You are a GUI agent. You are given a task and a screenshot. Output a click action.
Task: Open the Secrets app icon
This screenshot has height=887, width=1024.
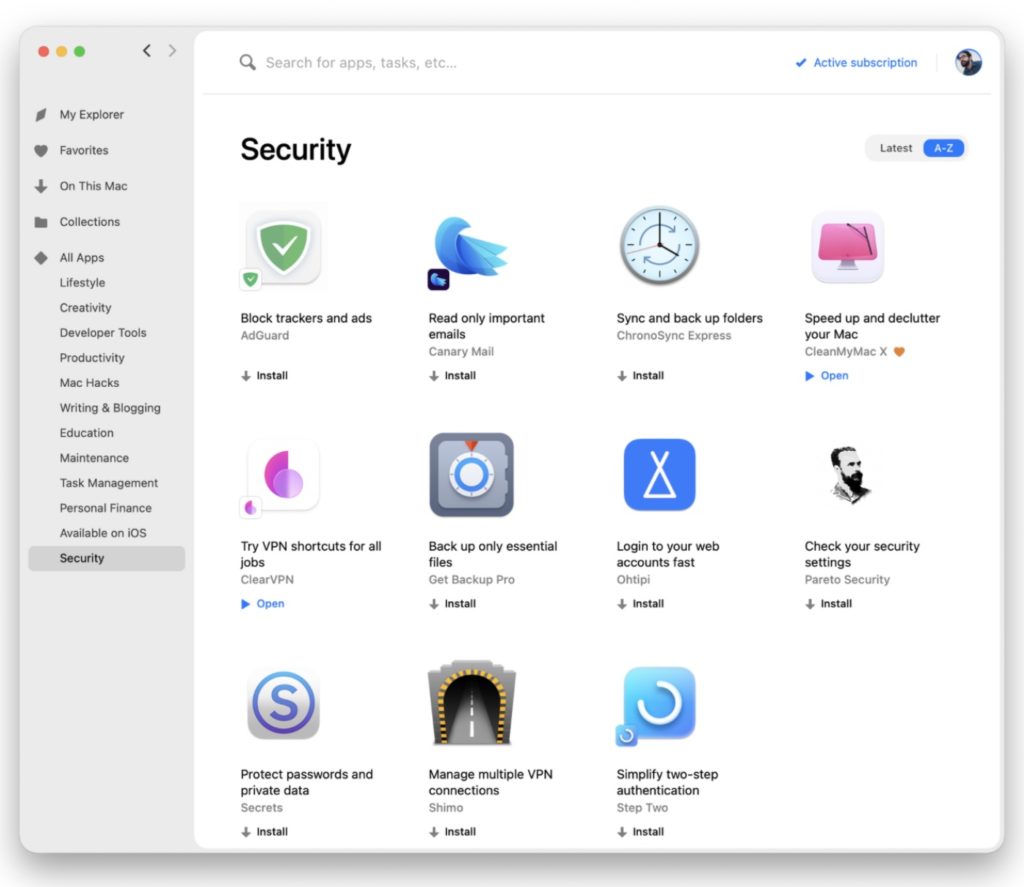click(x=284, y=704)
